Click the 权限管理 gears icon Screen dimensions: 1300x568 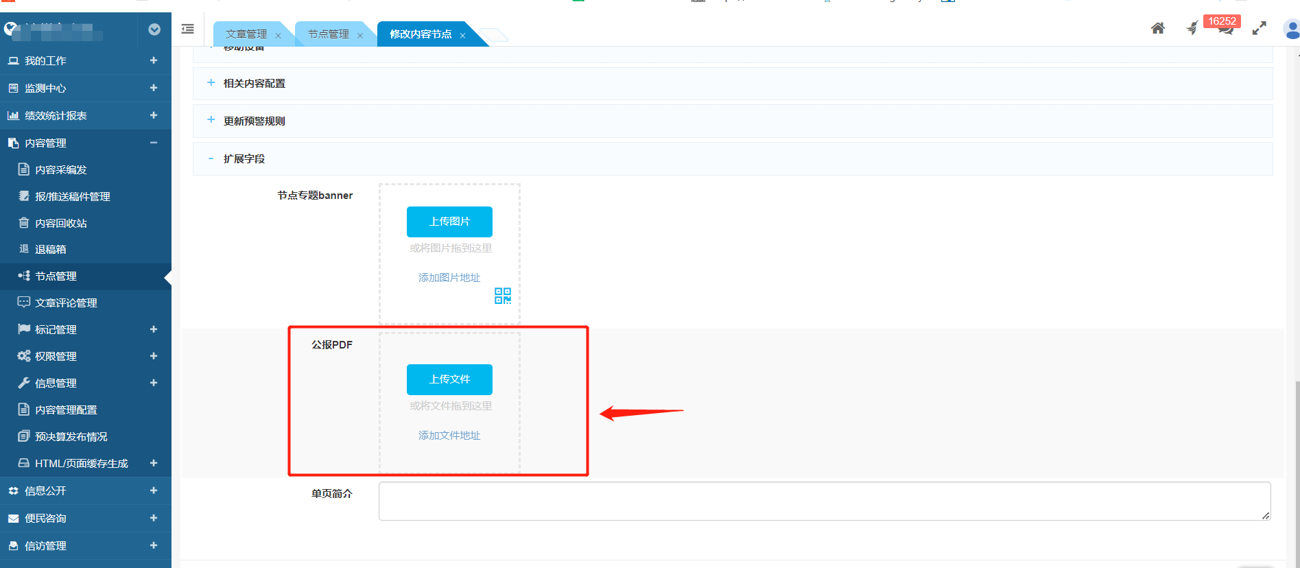tap(24, 356)
